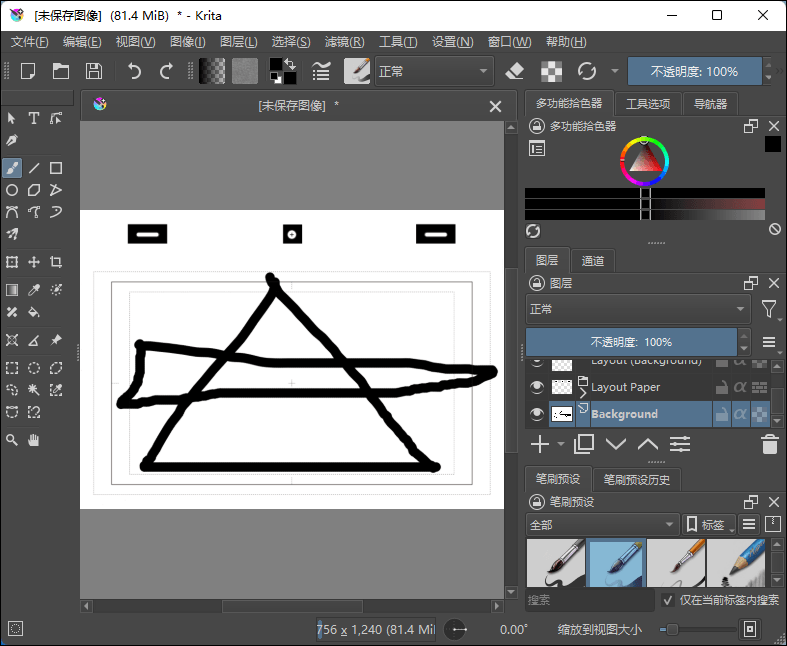The width and height of the screenshot is (787, 646).
Task: Create a new document from toolbar
Action: click(x=28, y=71)
